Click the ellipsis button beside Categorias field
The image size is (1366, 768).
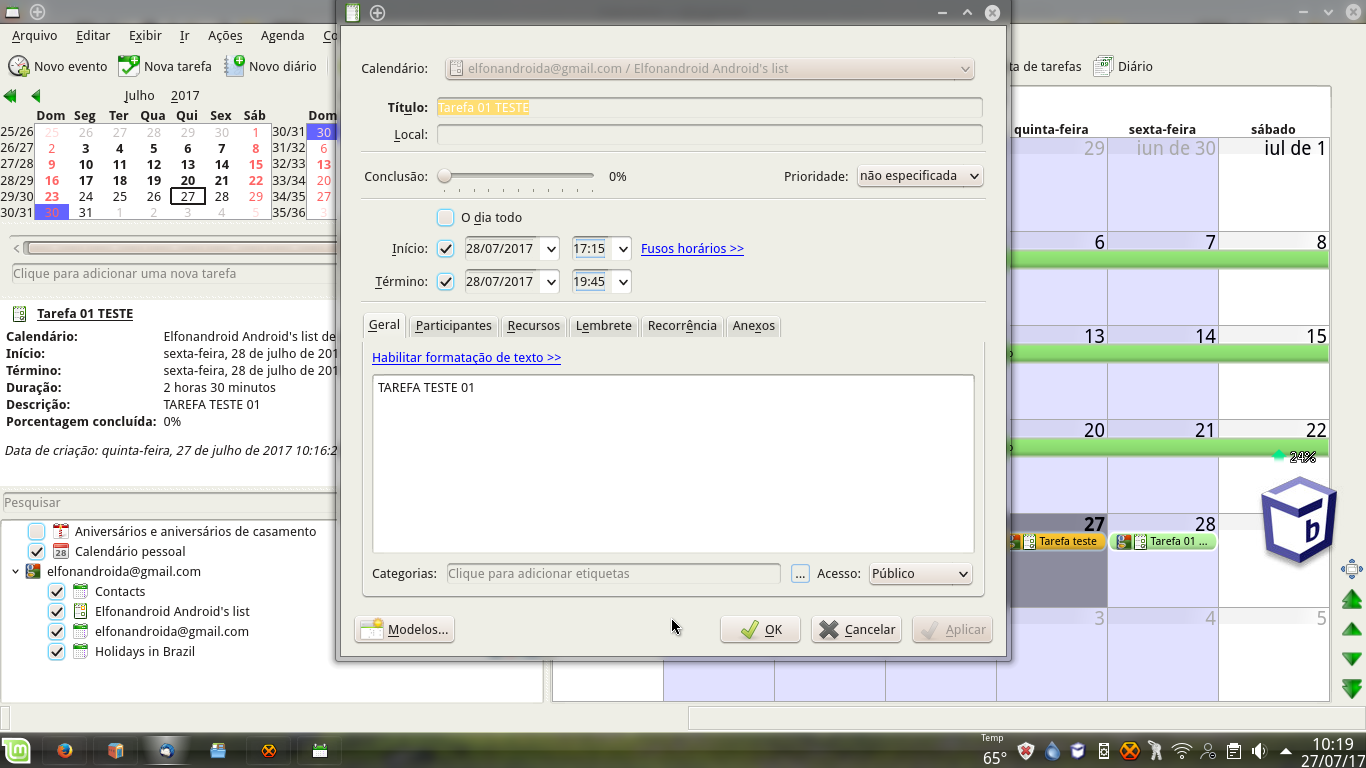pyautogui.click(x=800, y=574)
